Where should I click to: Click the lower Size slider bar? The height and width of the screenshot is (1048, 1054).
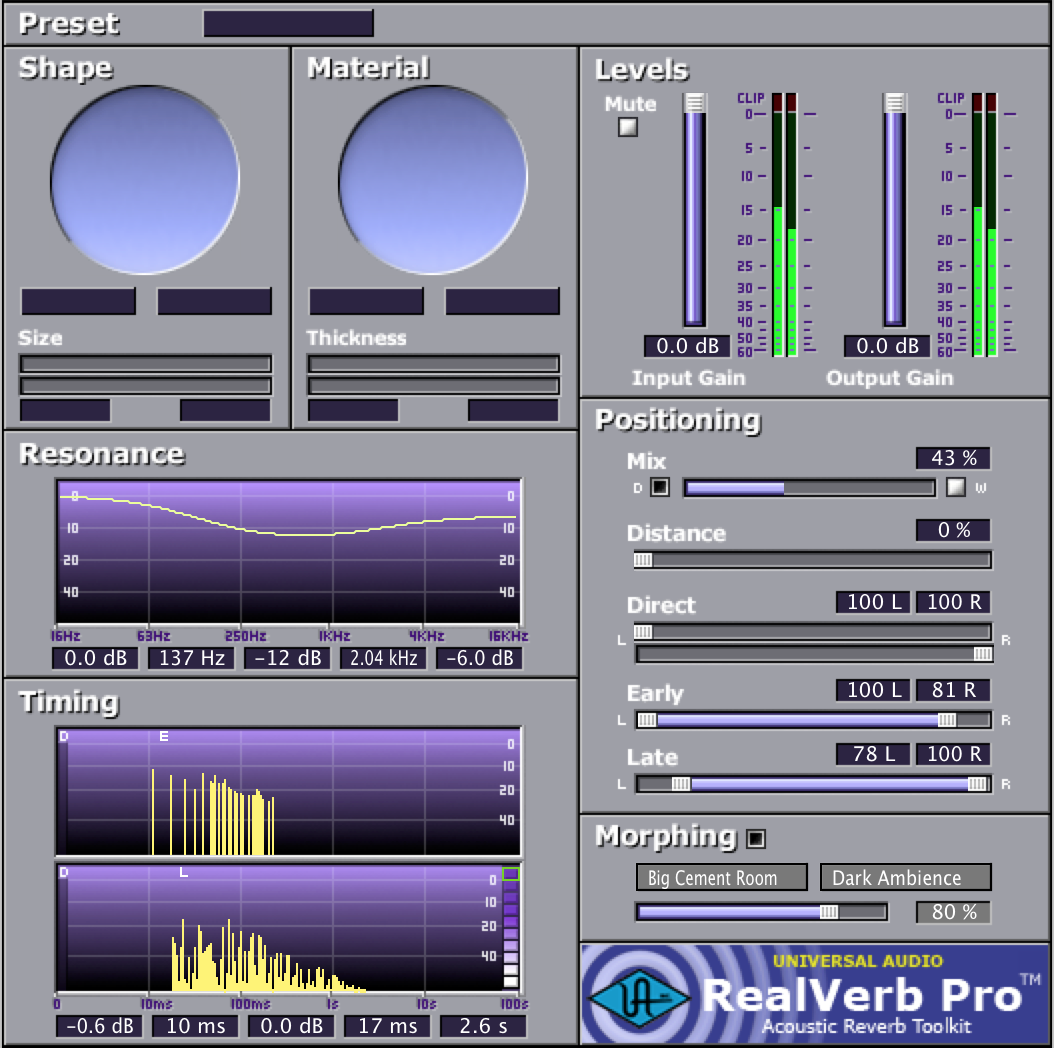[146, 386]
